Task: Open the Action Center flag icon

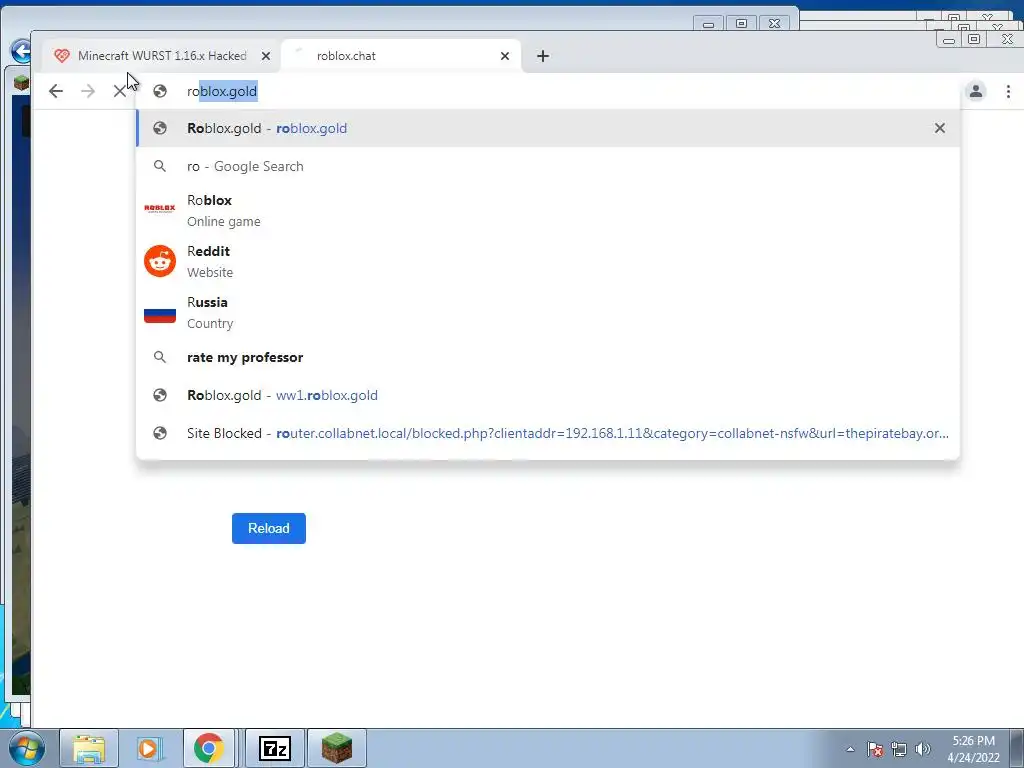Action: pyautogui.click(x=875, y=749)
